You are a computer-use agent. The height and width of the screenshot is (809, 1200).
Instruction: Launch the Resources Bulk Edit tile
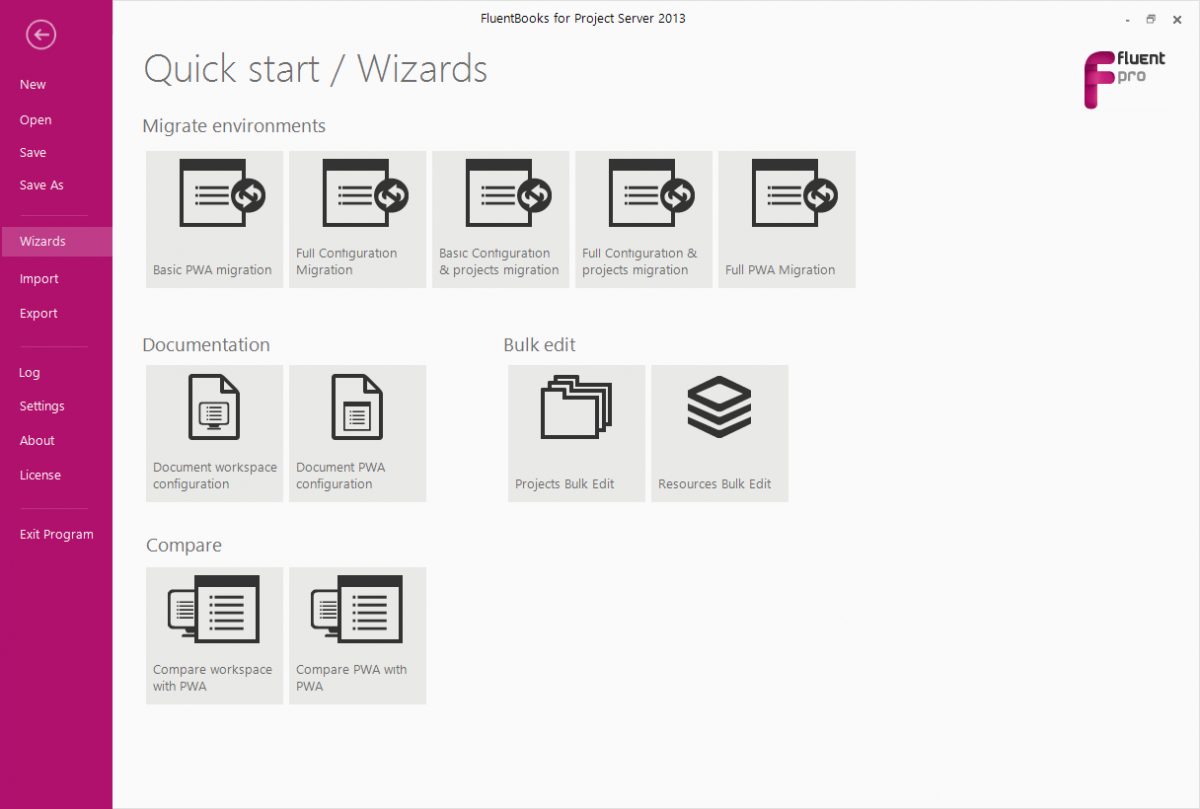coord(719,433)
